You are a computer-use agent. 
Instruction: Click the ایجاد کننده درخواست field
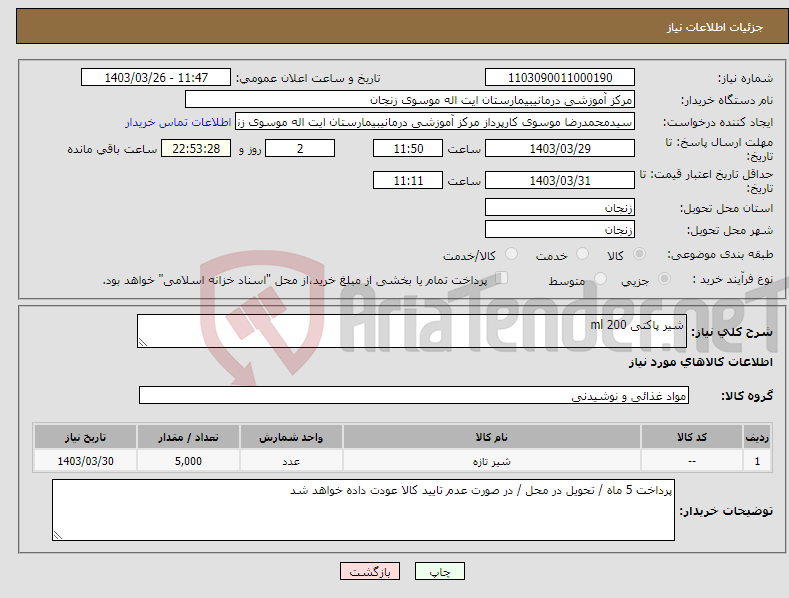pos(435,122)
